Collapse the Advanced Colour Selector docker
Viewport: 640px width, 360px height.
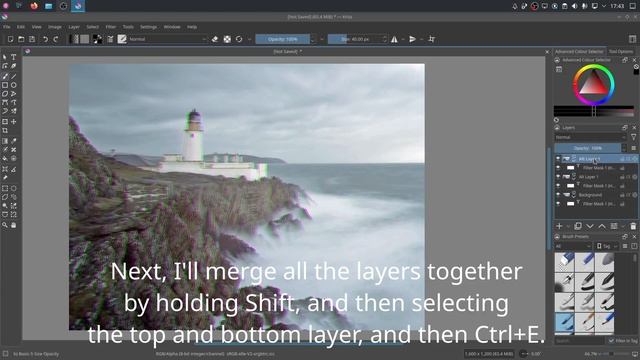pyautogui.click(x=557, y=60)
